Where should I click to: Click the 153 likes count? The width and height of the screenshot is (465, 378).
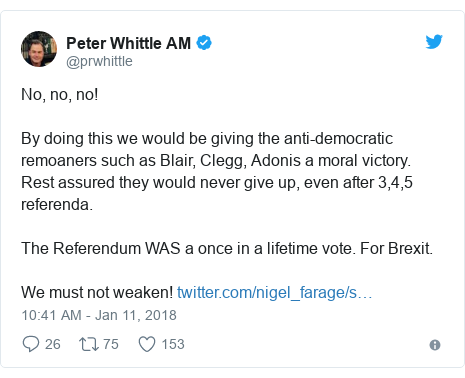[x=173, y=344]
